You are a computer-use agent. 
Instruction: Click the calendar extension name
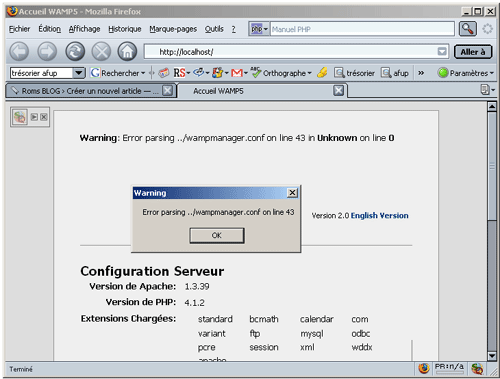point(316,319)
